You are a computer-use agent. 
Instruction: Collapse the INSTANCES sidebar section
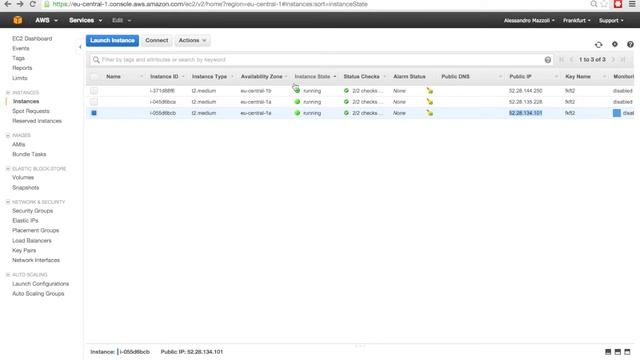coord(8,93)
